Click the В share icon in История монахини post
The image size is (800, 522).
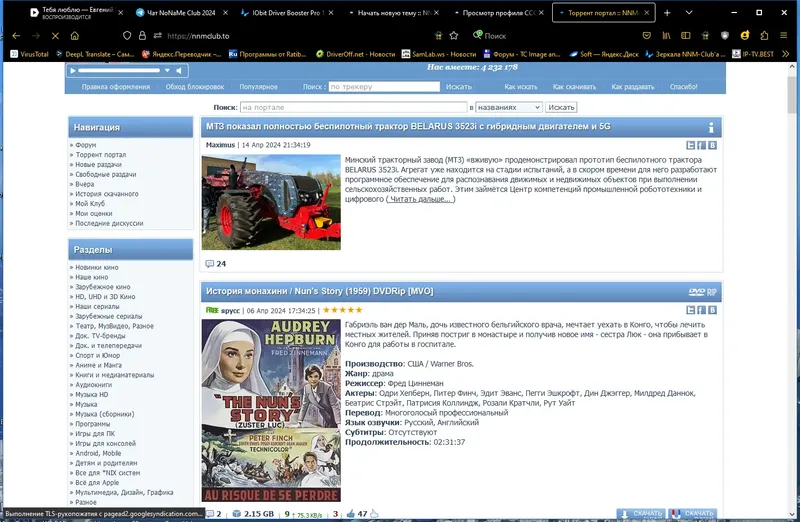(x=712, y=310)
